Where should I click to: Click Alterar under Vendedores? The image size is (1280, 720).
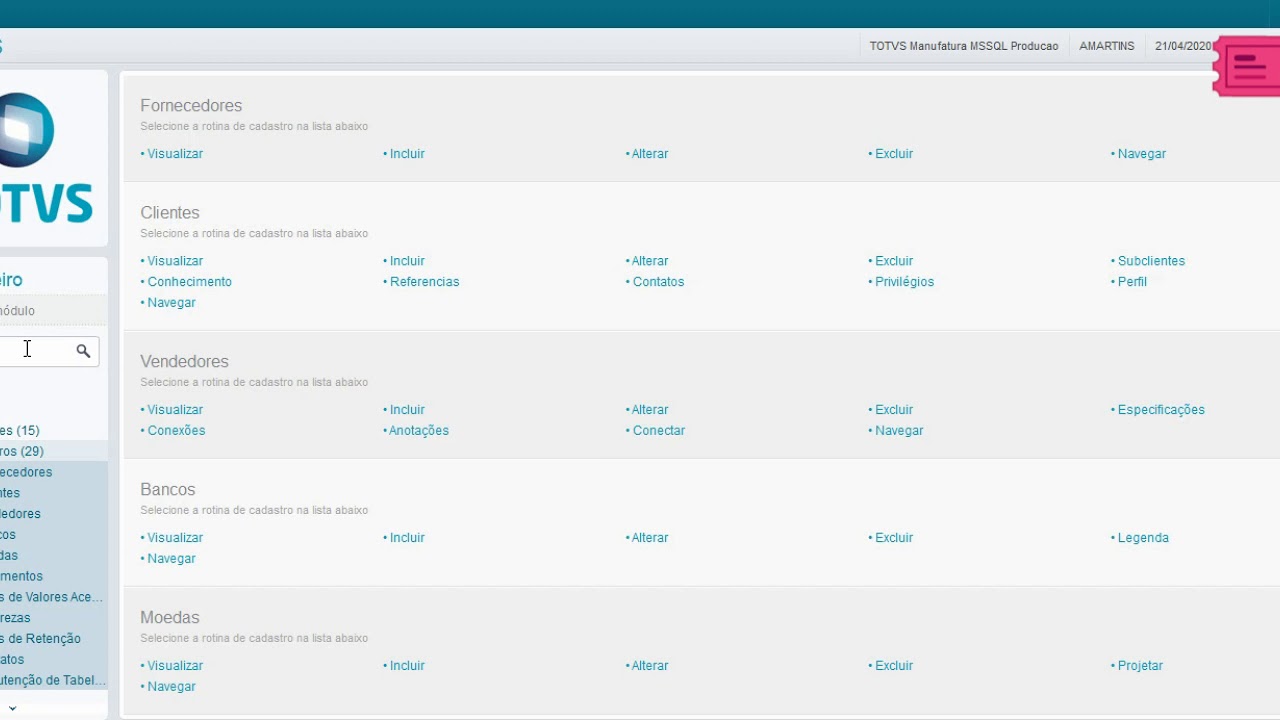coord(650,410)
